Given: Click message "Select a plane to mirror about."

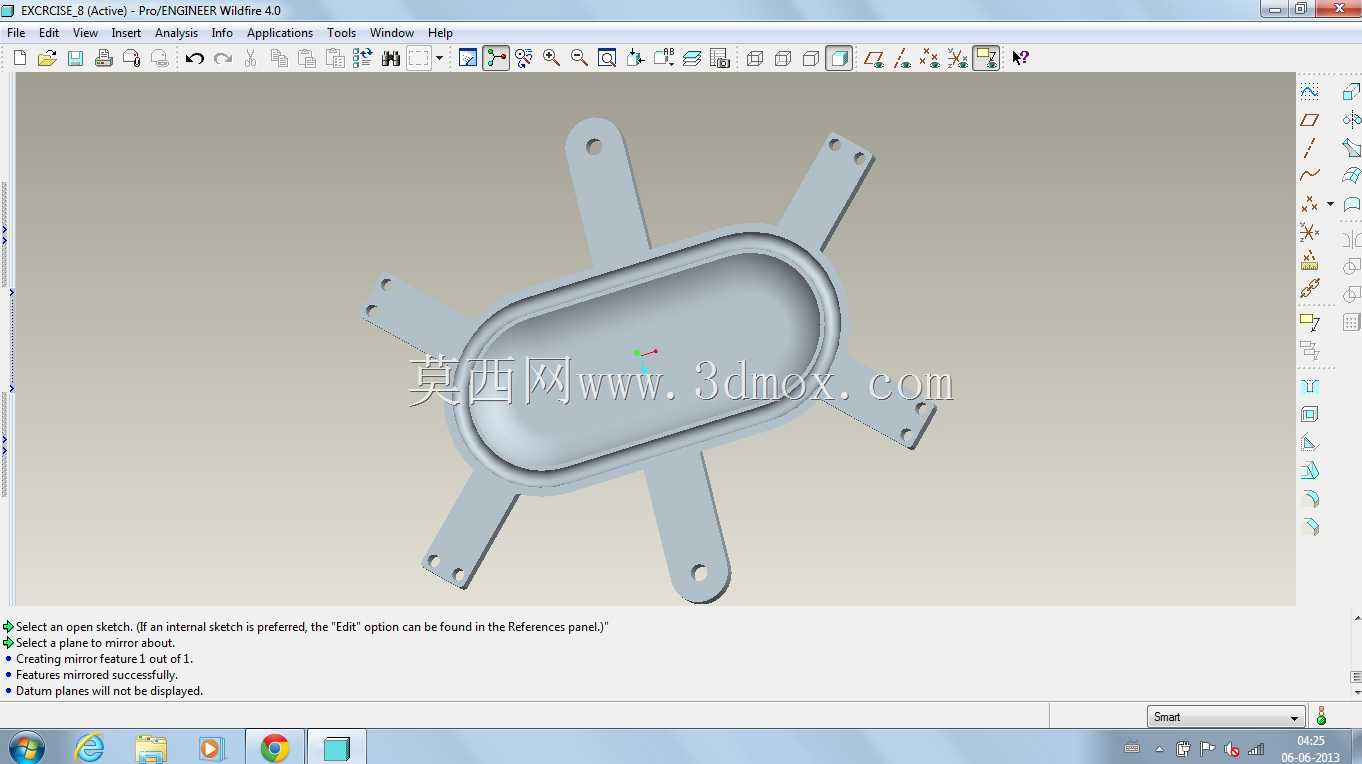Looking at the screenshot, I should pos(95,643).
